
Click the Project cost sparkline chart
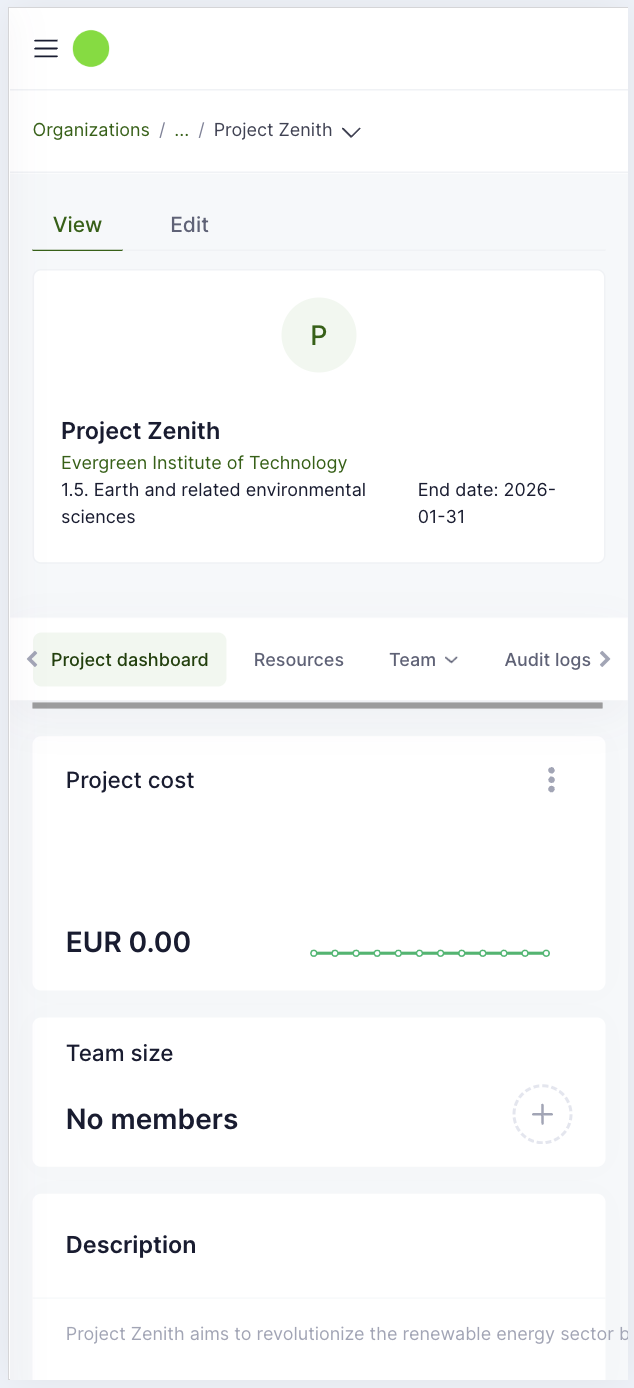(430, 953)
